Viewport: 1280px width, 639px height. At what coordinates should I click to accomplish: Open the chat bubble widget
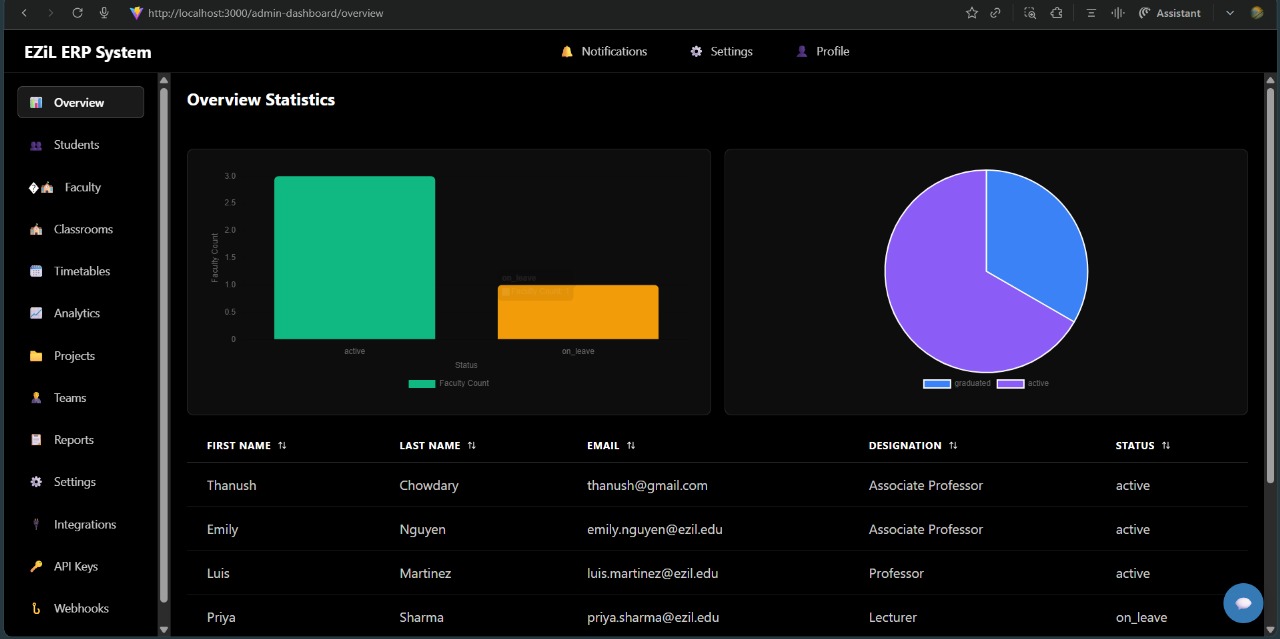pyautogui.click(x=1243, y=603)
